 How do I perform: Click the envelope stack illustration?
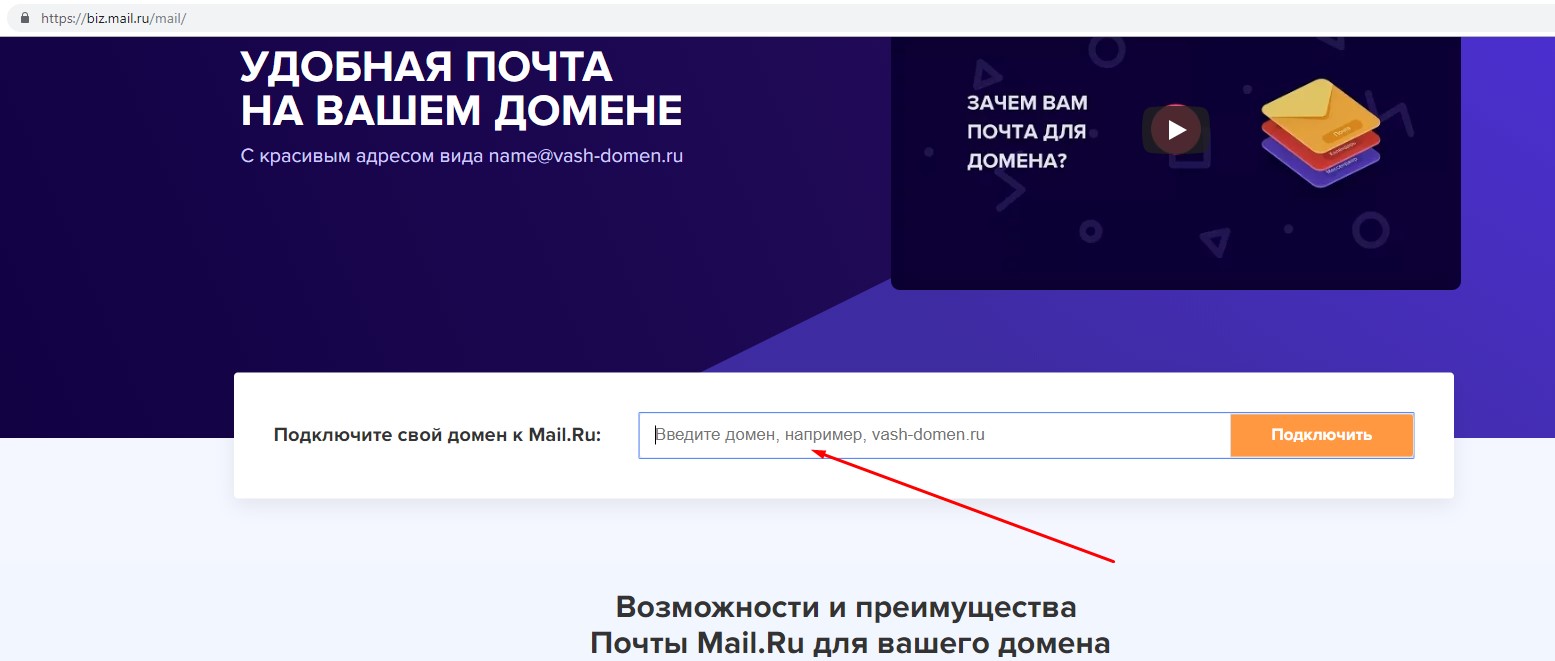1320,133
